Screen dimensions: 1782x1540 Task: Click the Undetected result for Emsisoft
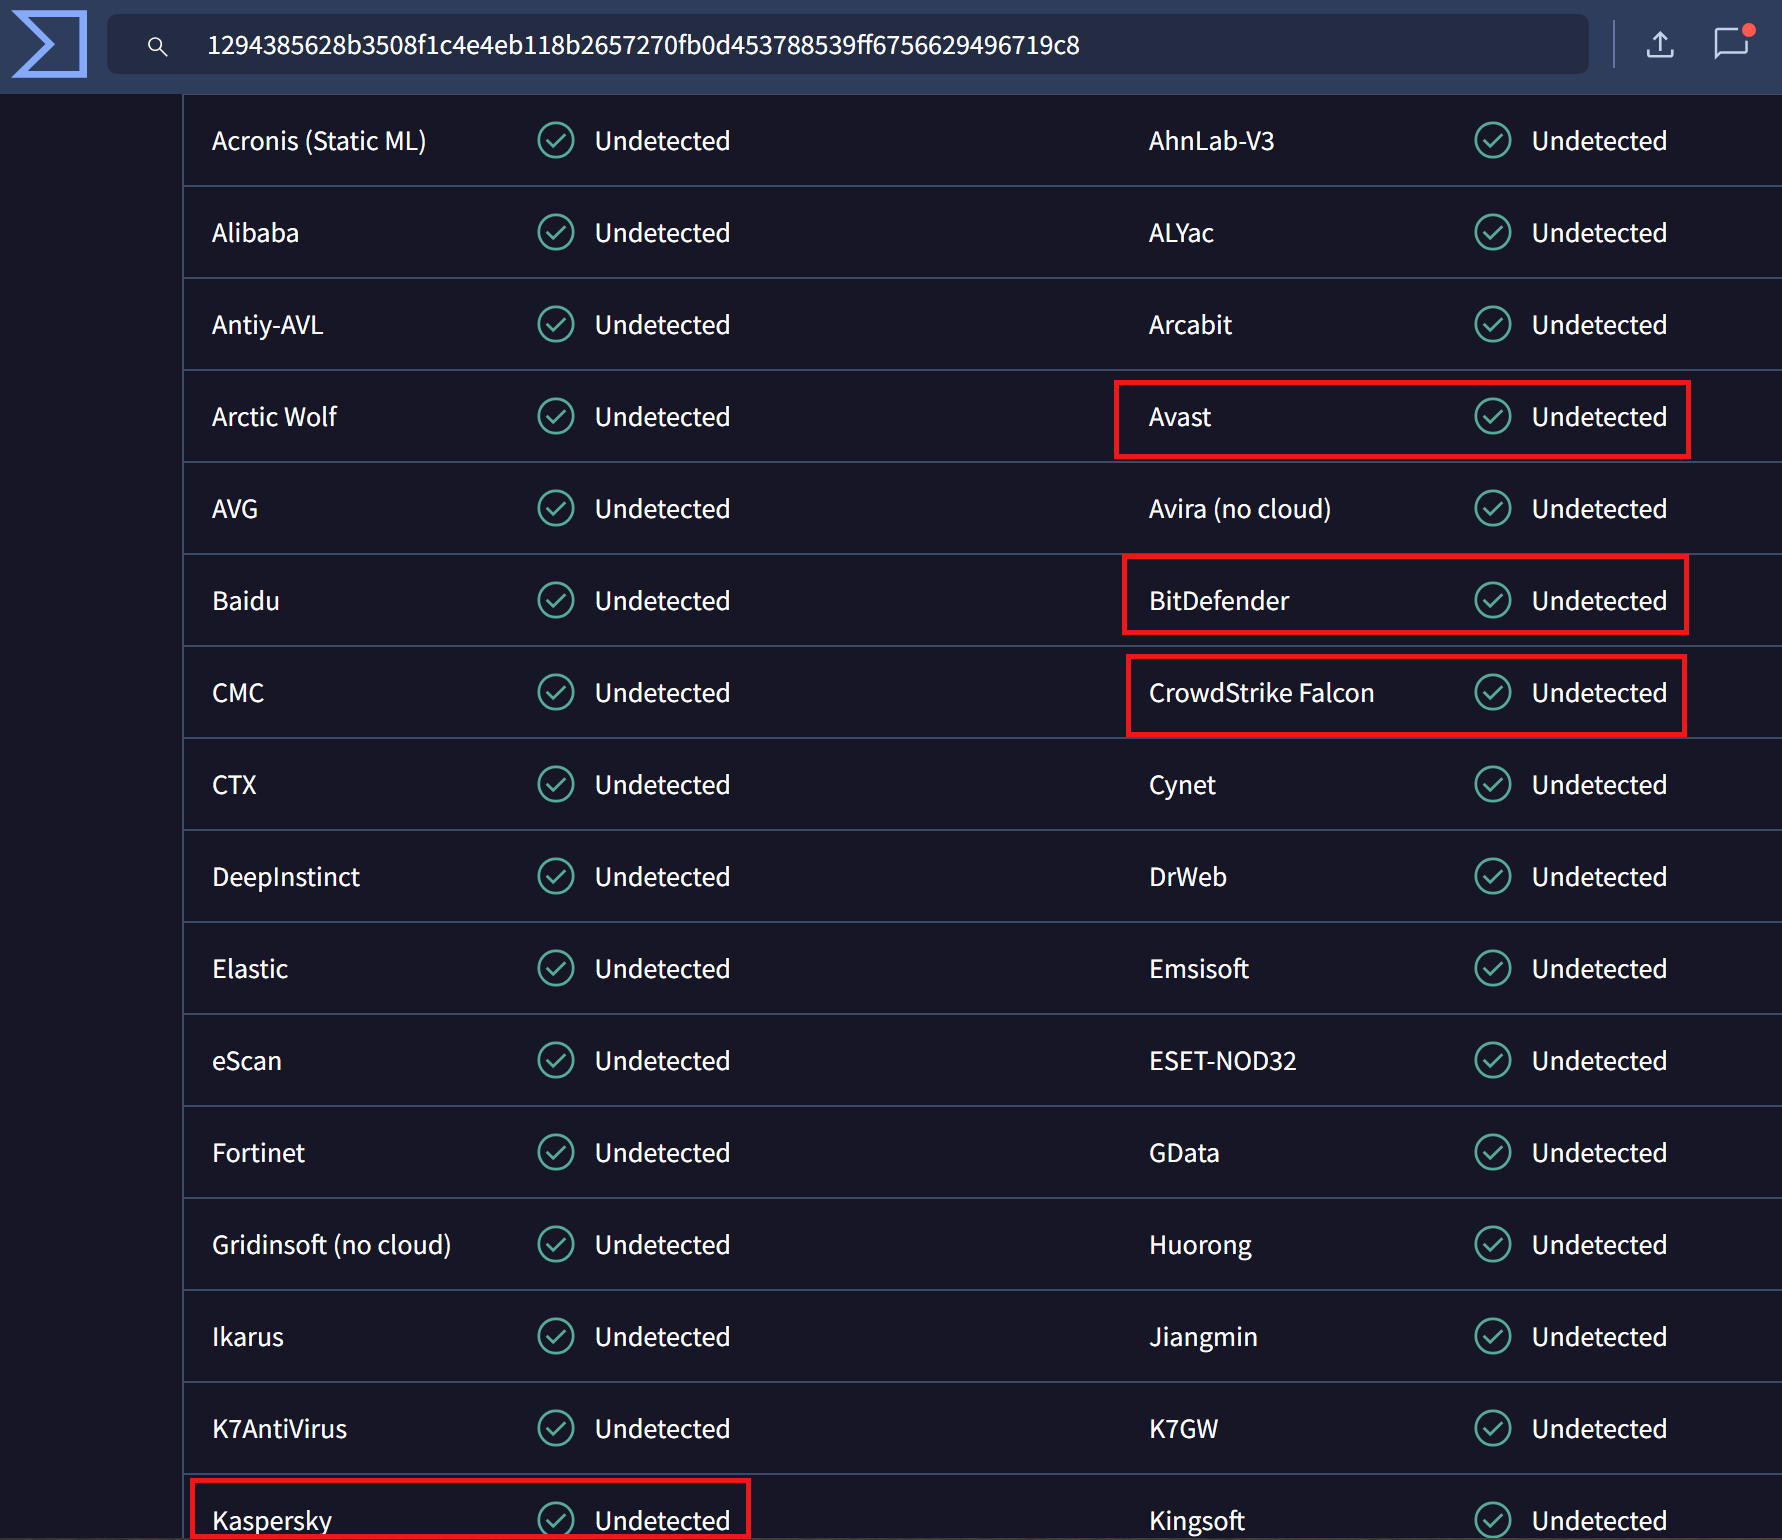[1599, 969]
